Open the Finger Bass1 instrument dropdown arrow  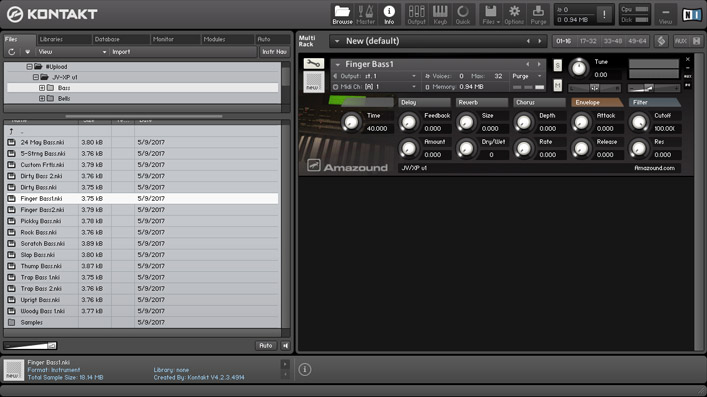click(338, 65)
